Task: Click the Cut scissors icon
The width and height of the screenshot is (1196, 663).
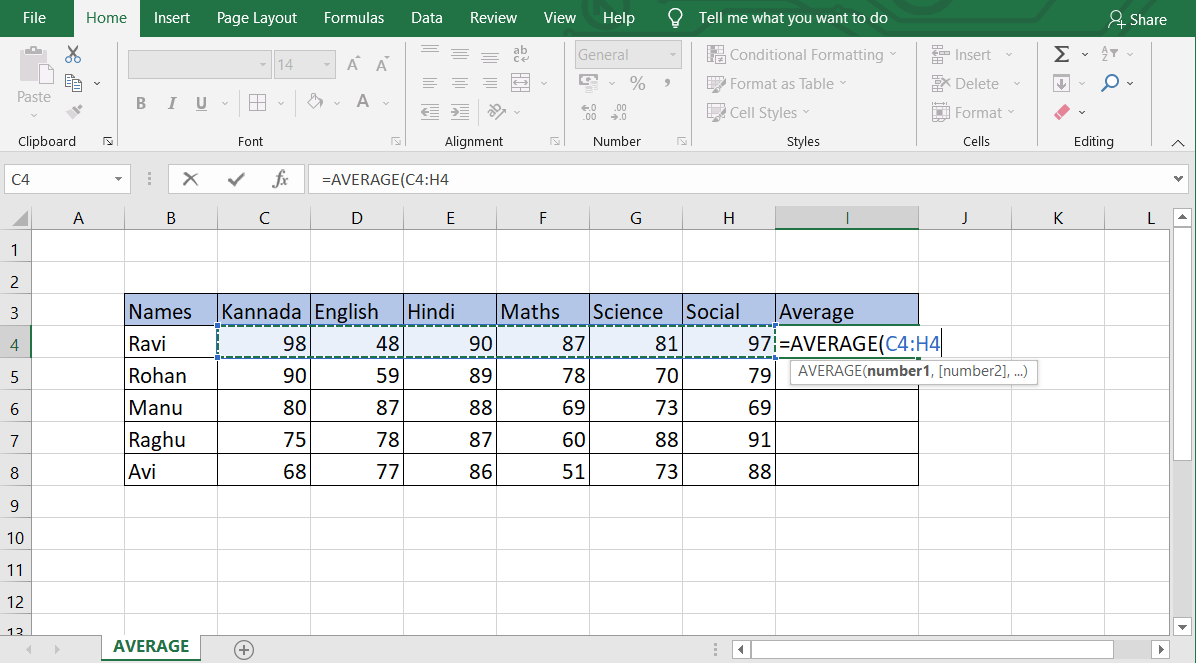Action: [72, 54]
